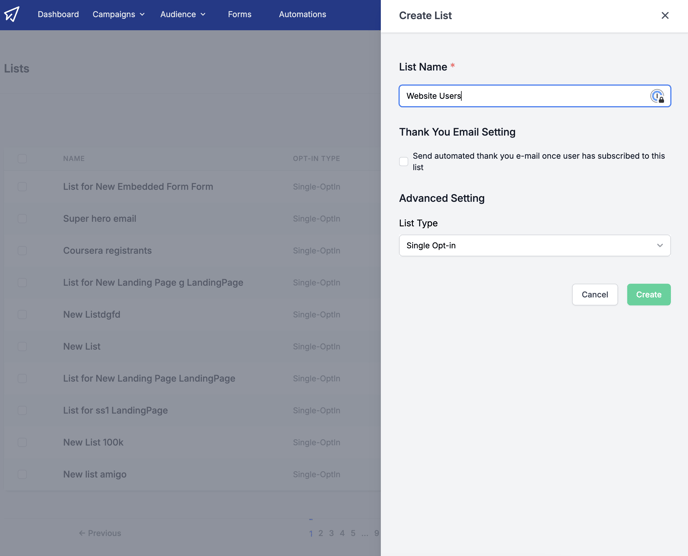688x556 pixels.
Task: Open the New List 100k entry
Action: 93,442
